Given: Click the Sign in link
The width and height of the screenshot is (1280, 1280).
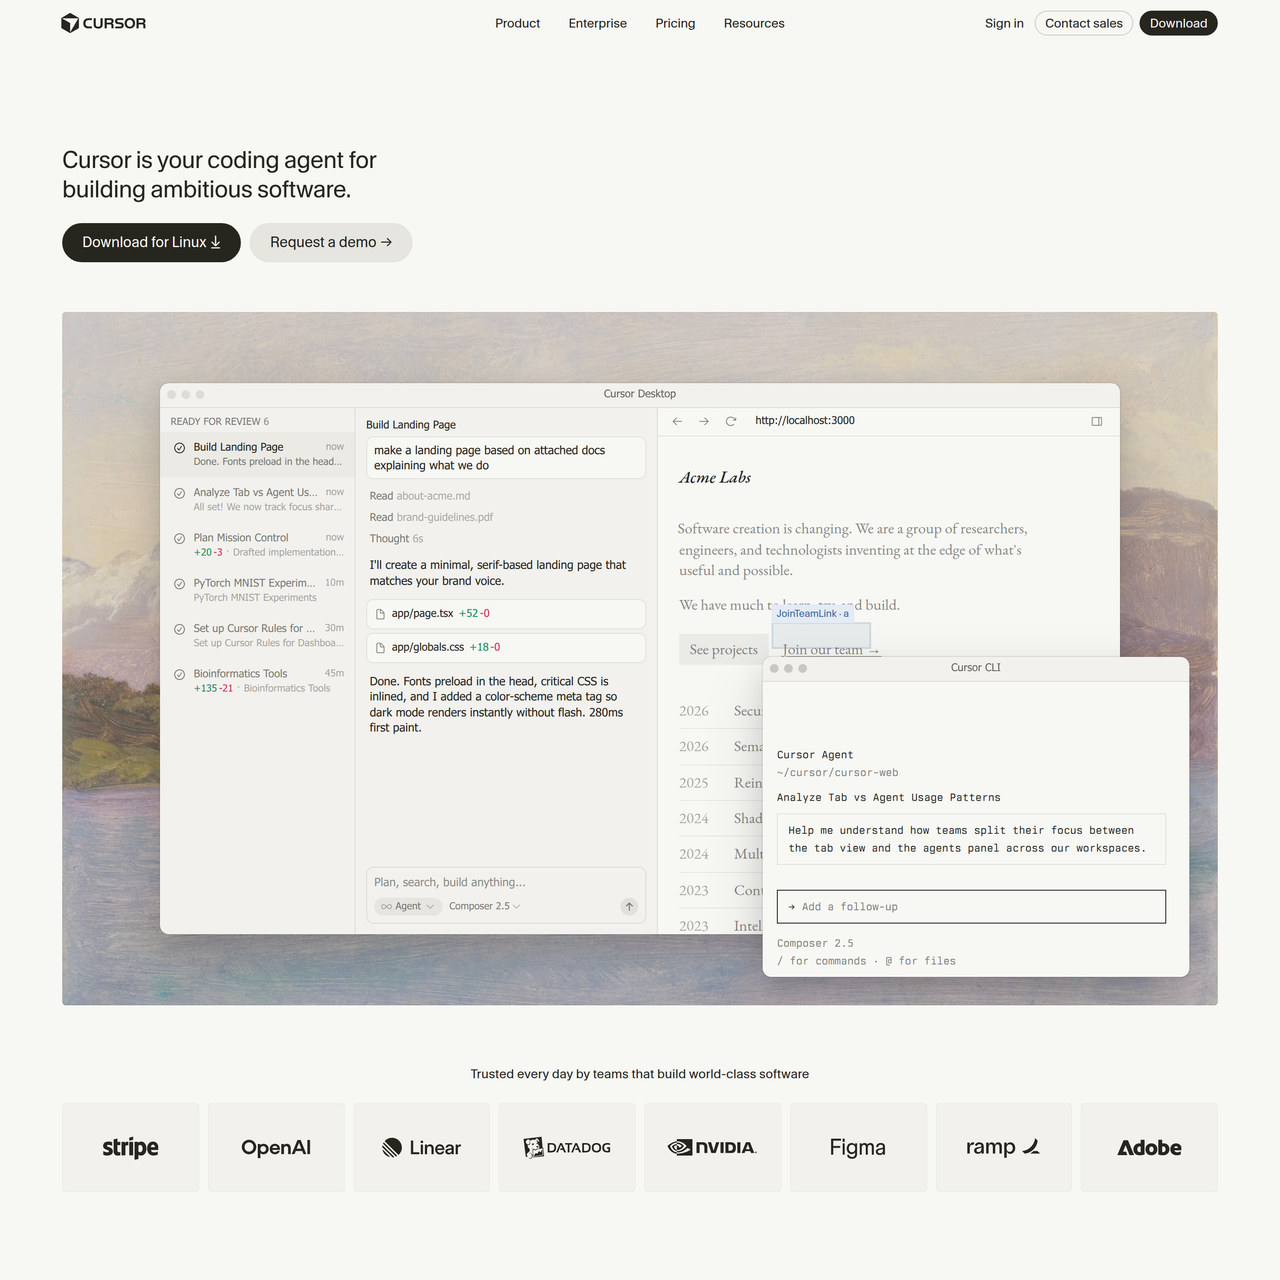Looking at the screenshot, I should pyautogui.click(x=1004, y=23).
